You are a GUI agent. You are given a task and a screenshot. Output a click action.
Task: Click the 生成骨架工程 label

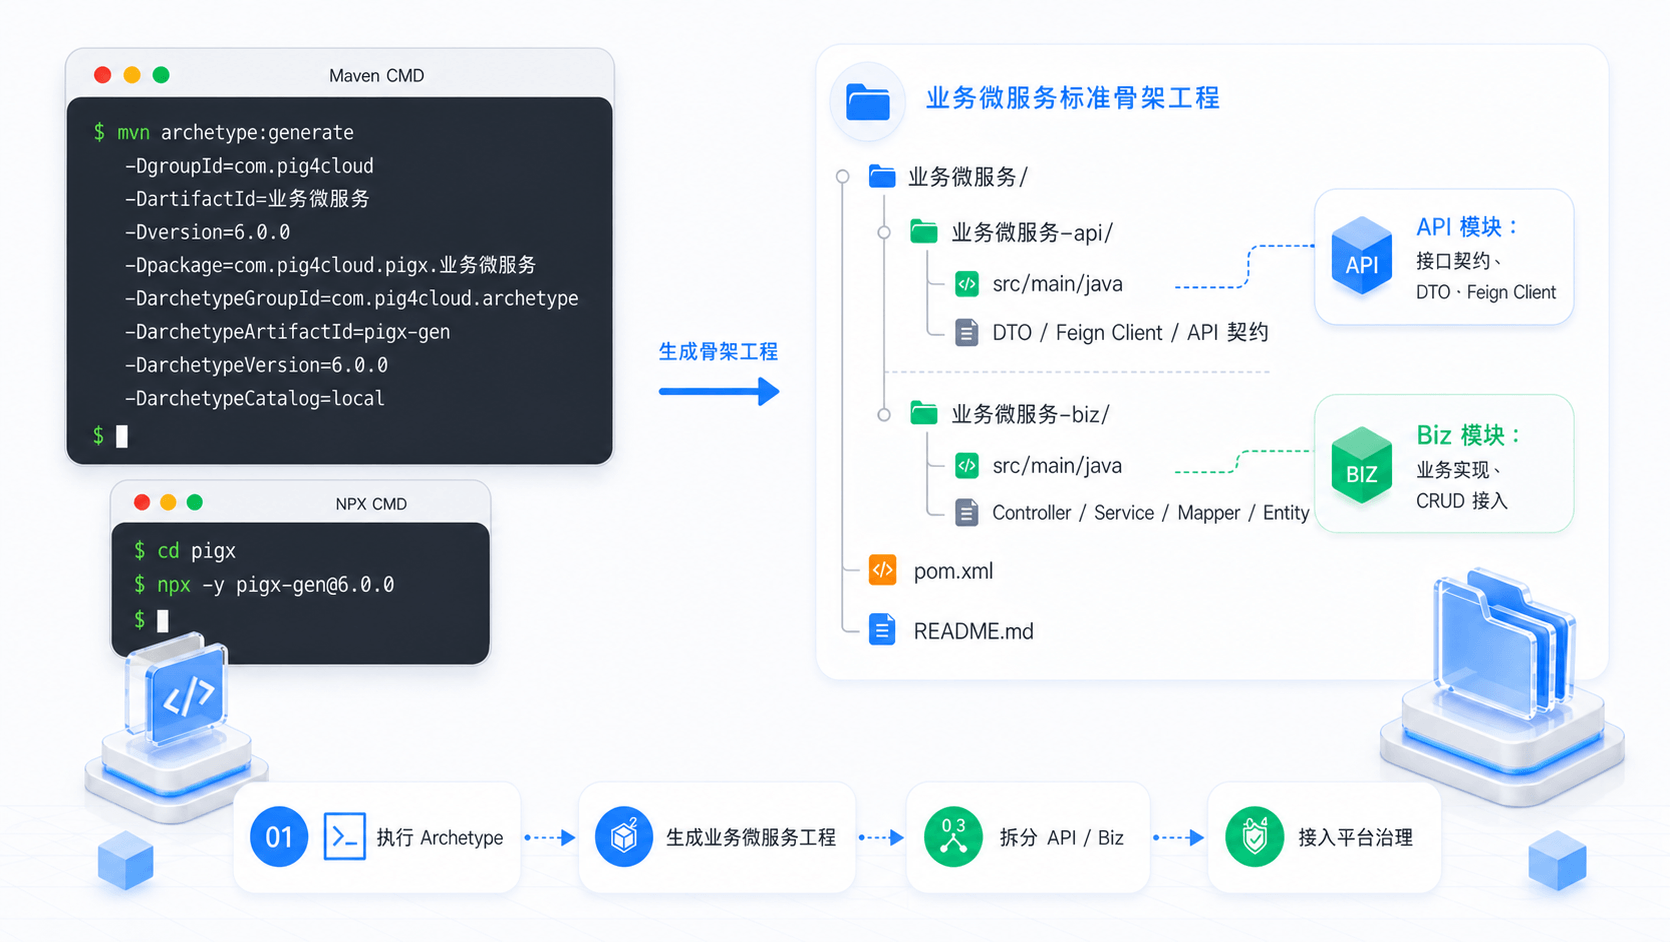[x=718, y=352]
